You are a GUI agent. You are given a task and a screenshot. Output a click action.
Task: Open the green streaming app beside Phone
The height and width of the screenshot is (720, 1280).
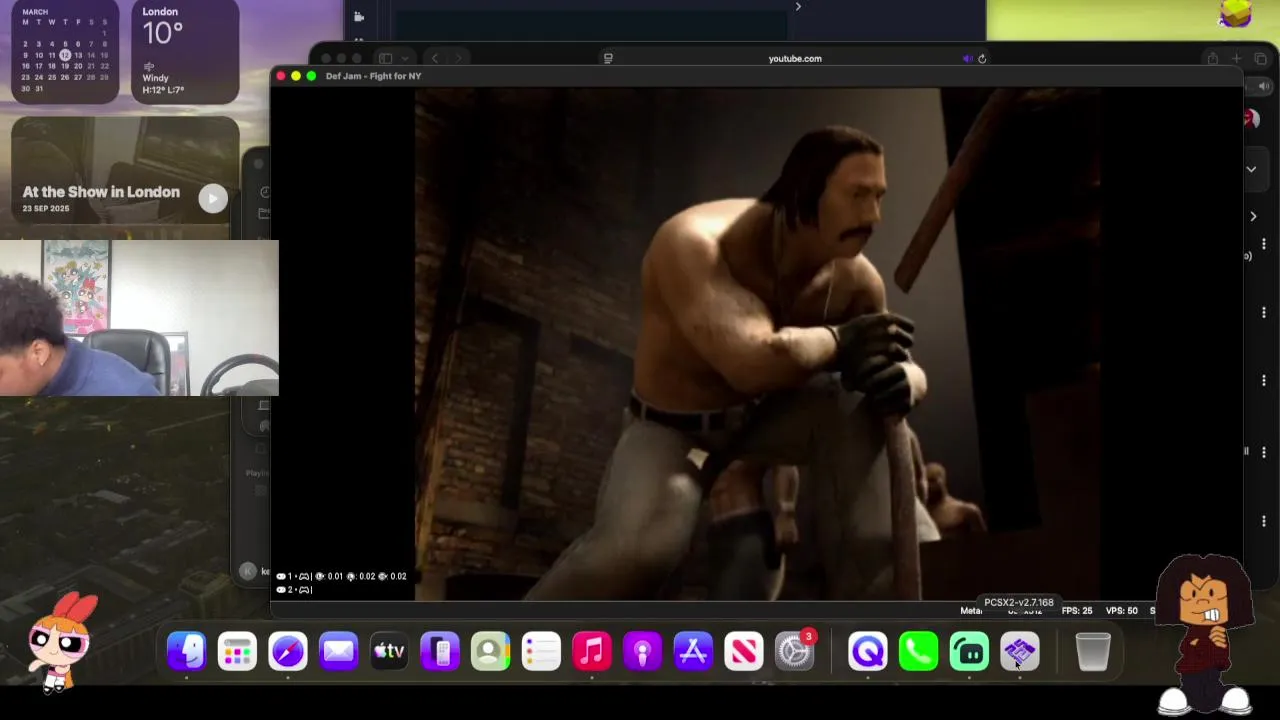[x=969, y=652]
